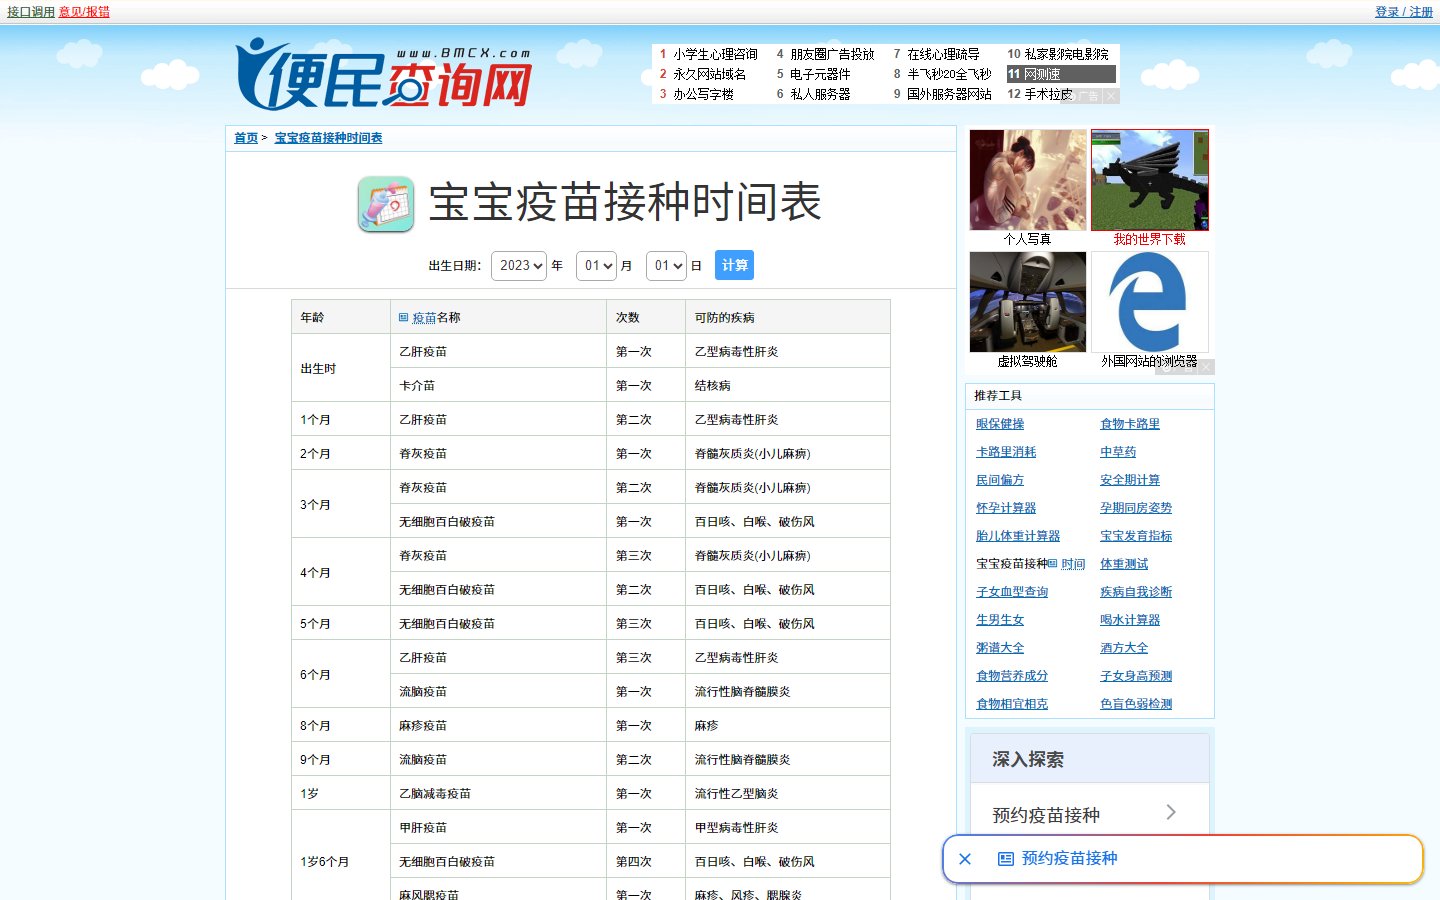Click the 疫苗 link in the table header
Image resolution: width=1440 pixels, height=900 pixels.
click(x=424, y=318)
